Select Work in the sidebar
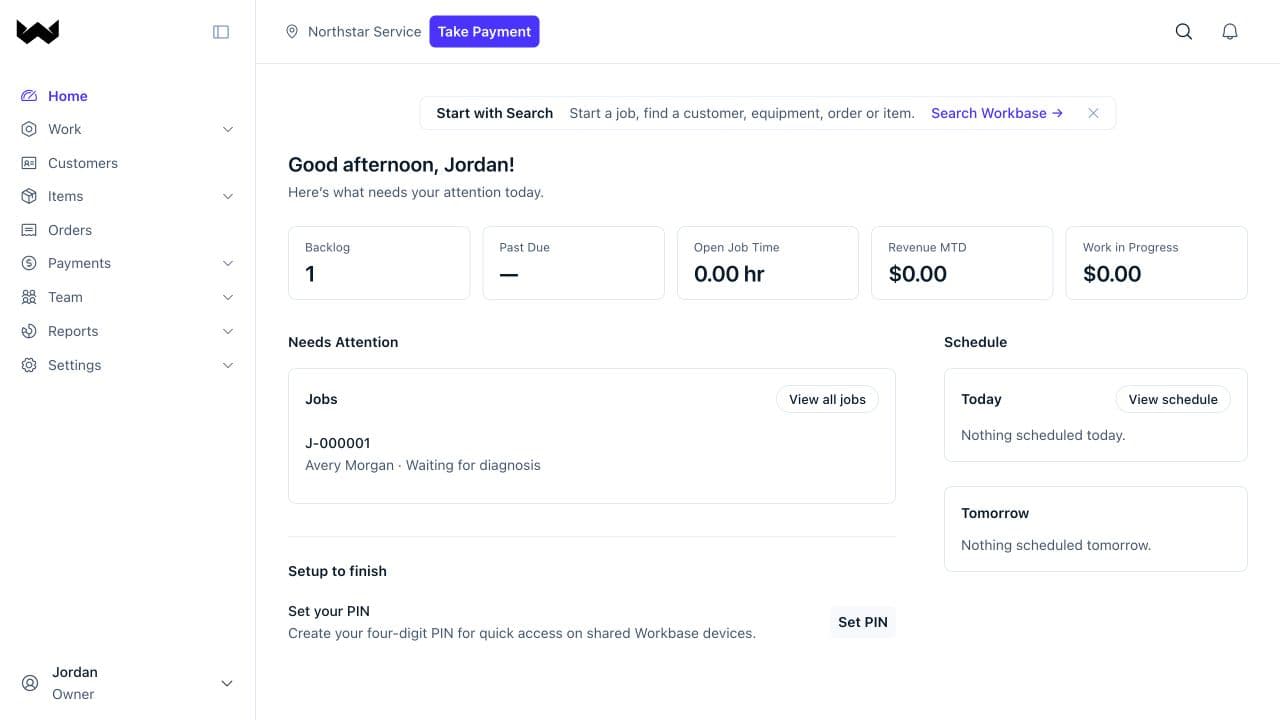Viewport: 1280px width, 720px height. (x=65, y=129)
